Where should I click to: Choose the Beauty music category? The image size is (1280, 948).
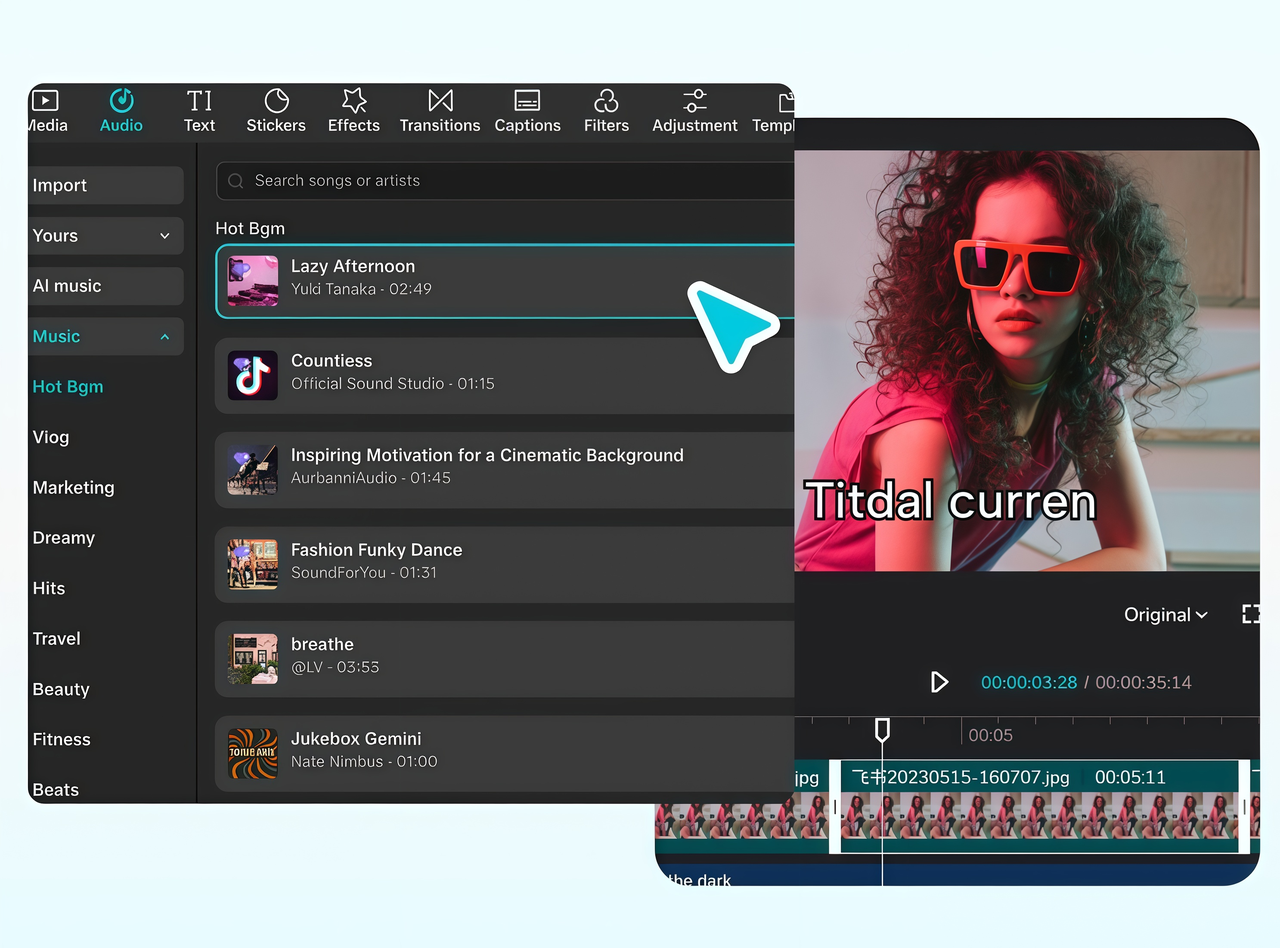(x=61, y=689)
